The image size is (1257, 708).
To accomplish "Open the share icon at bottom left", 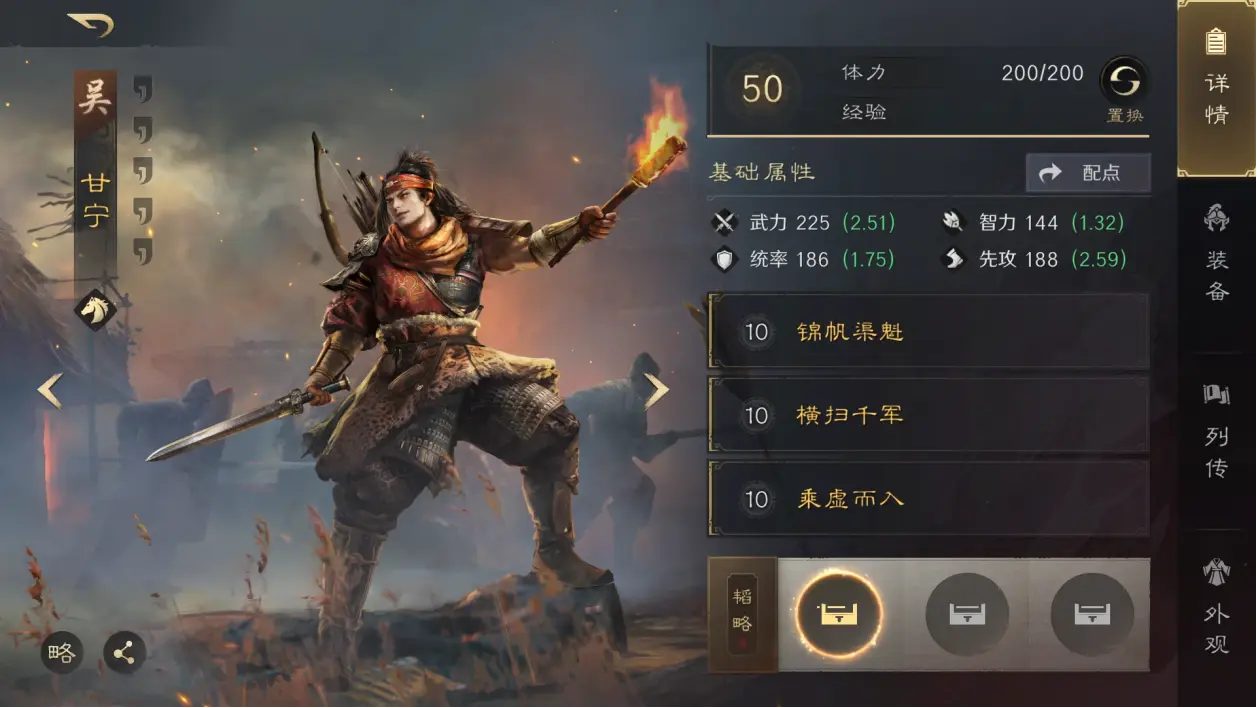I will point(123,654).
